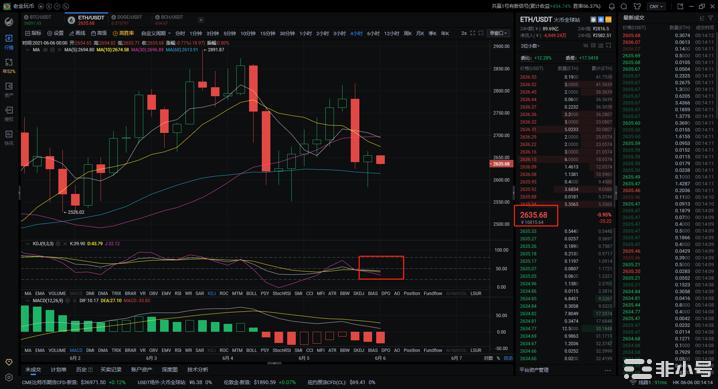Viewport: 718px width, 389px height.
Task: Click the 2x zoom button on chart toolbar
Action: coord(464,33)
